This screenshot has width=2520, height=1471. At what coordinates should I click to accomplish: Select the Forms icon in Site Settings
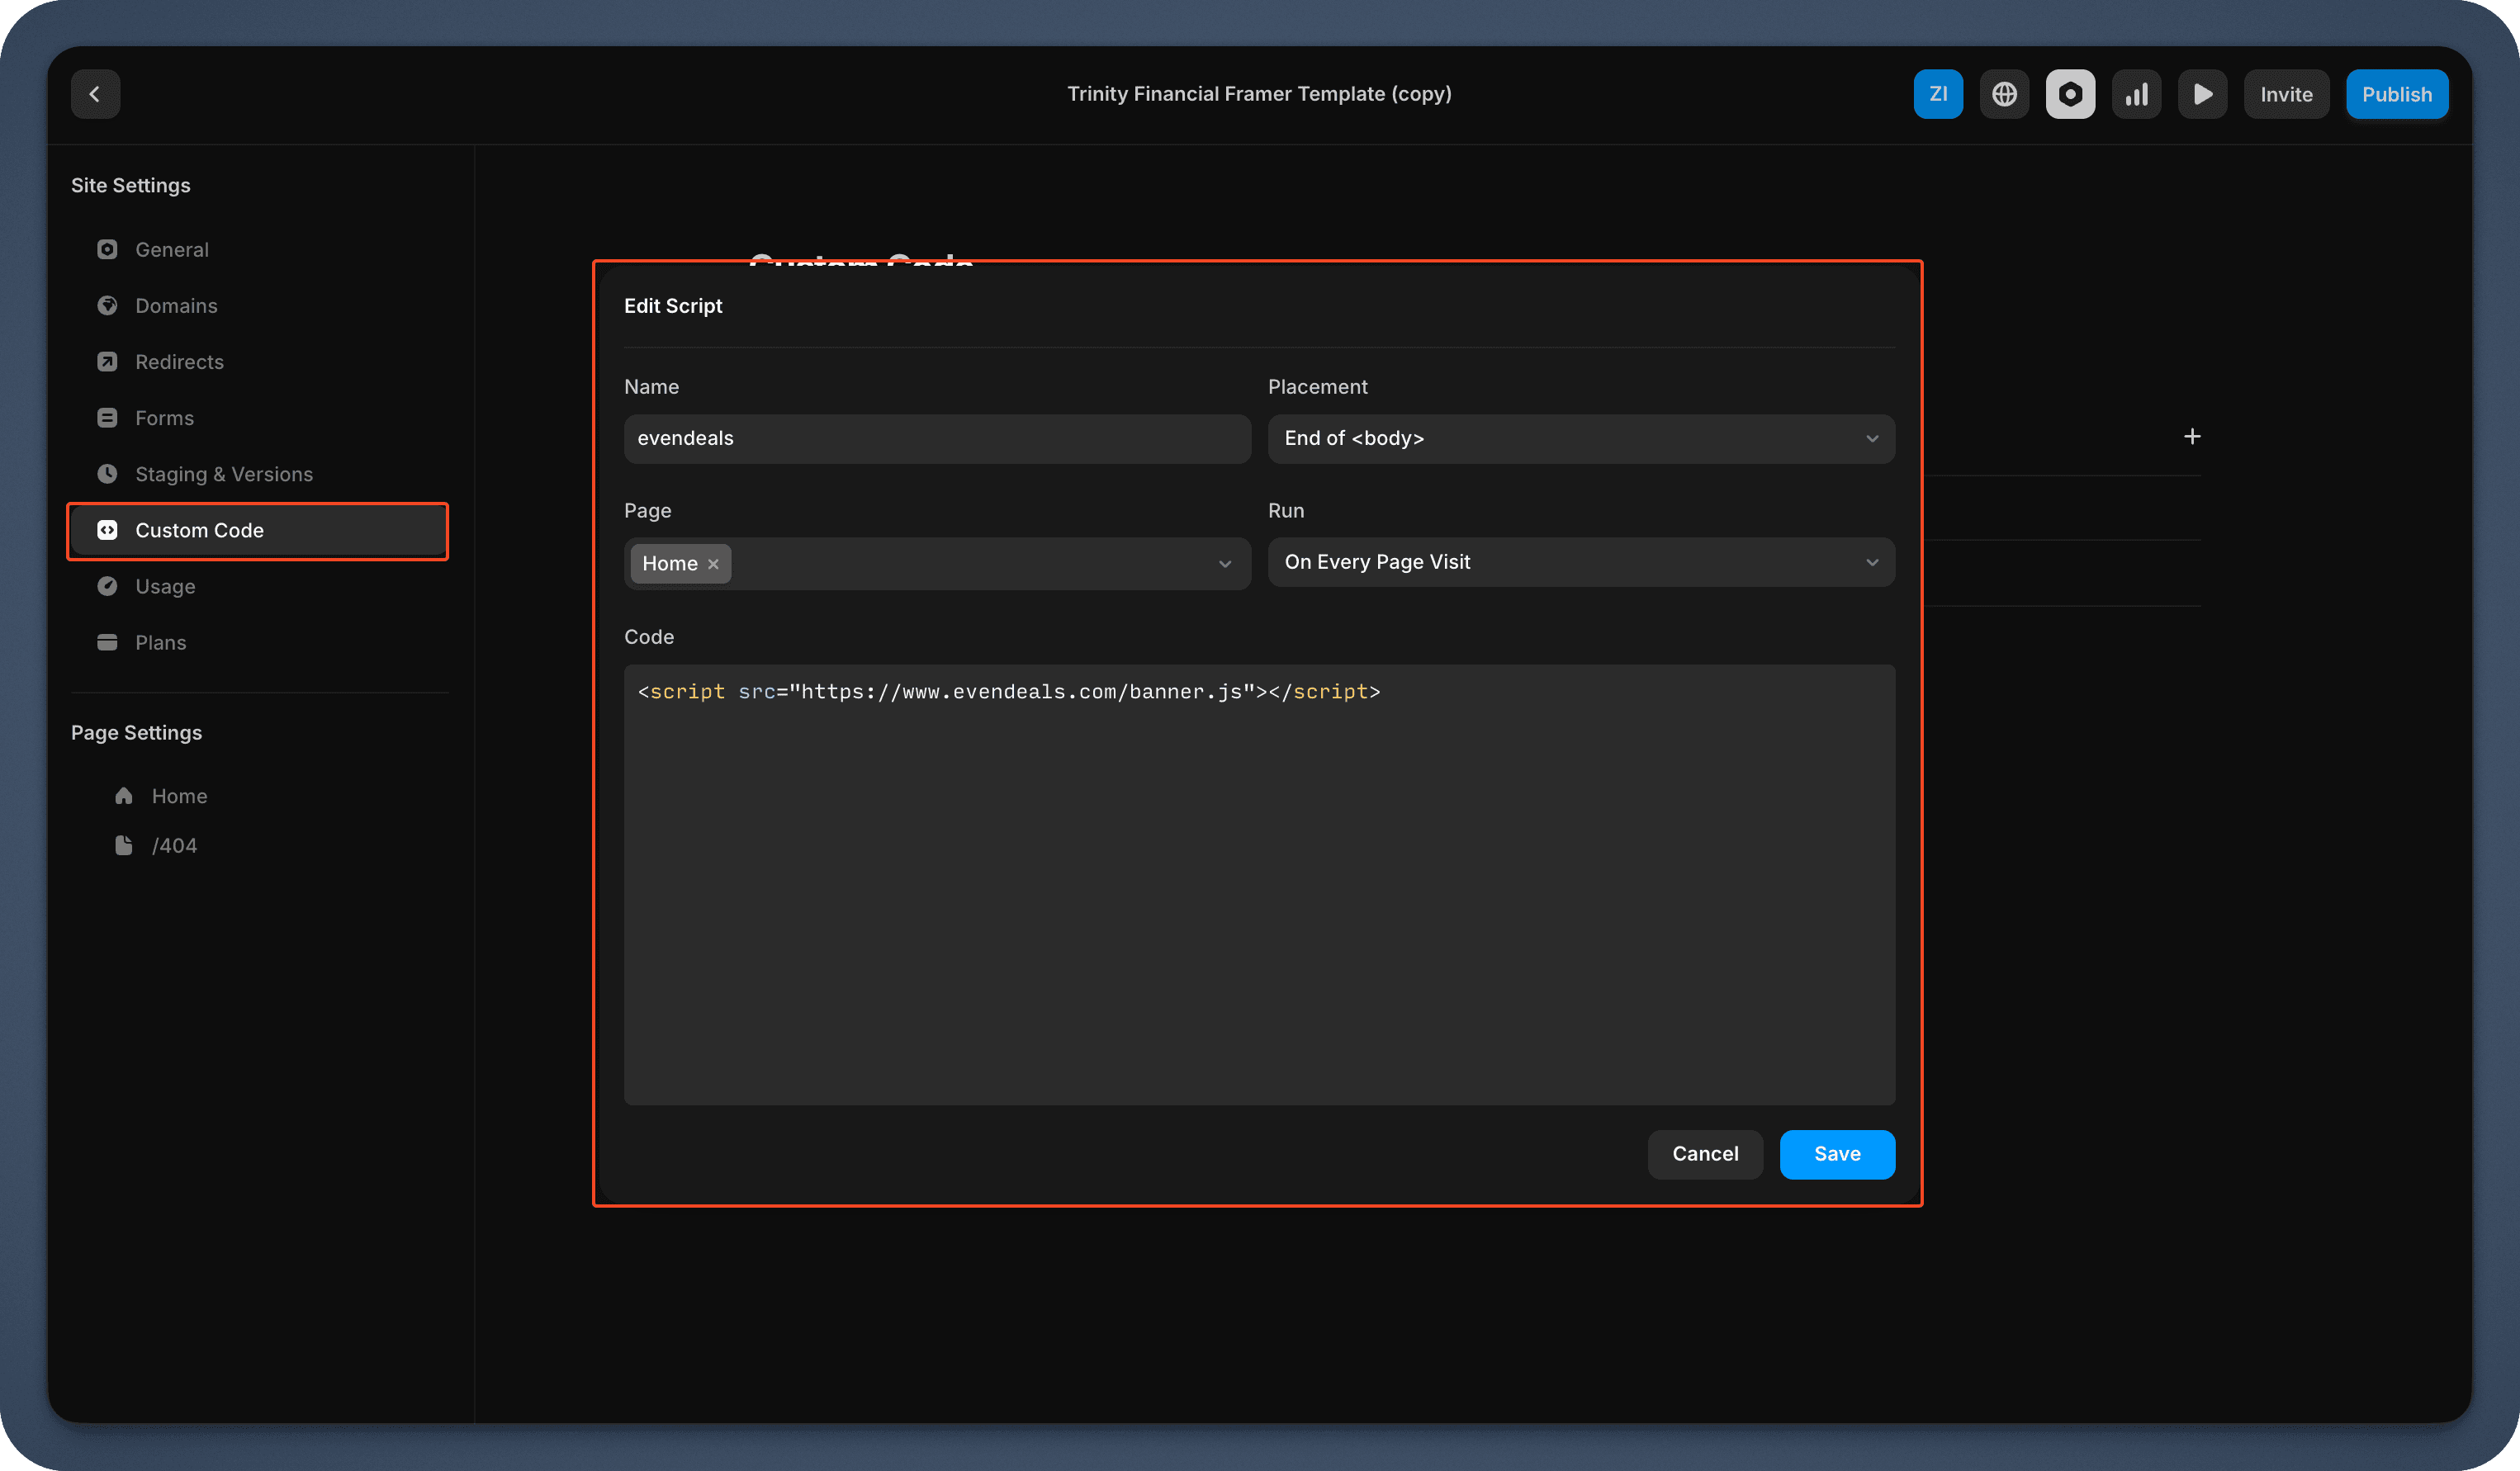(x=107, y=417)
